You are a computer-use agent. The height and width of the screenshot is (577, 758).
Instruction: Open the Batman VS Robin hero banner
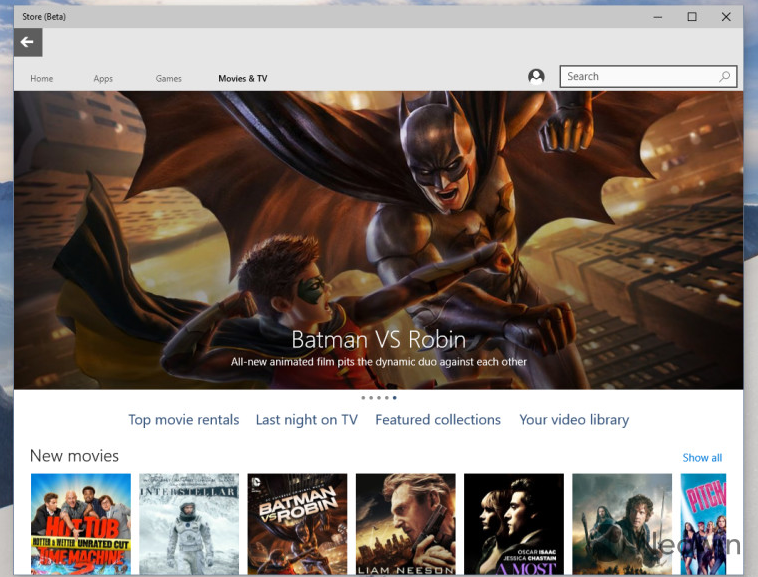pos(379,240)
